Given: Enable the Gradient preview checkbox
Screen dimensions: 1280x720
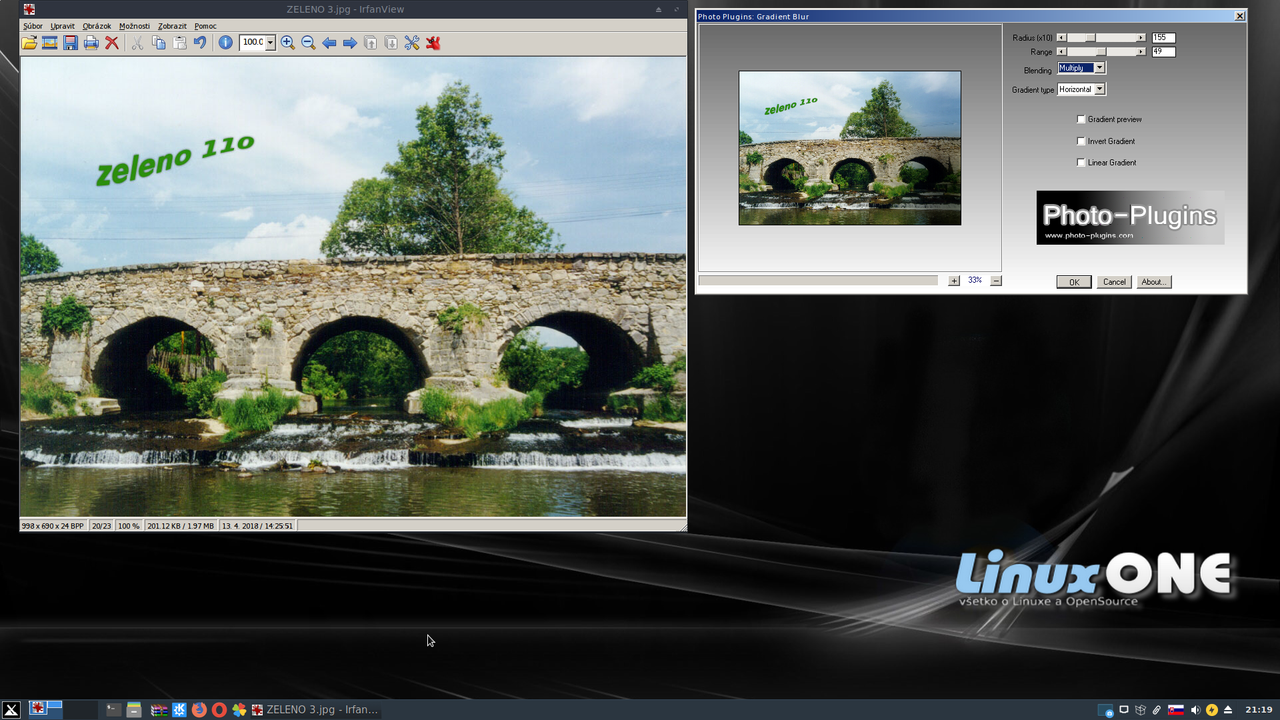Looking at the screenshot, I should pyautogui.click(x=1081, y=119).
